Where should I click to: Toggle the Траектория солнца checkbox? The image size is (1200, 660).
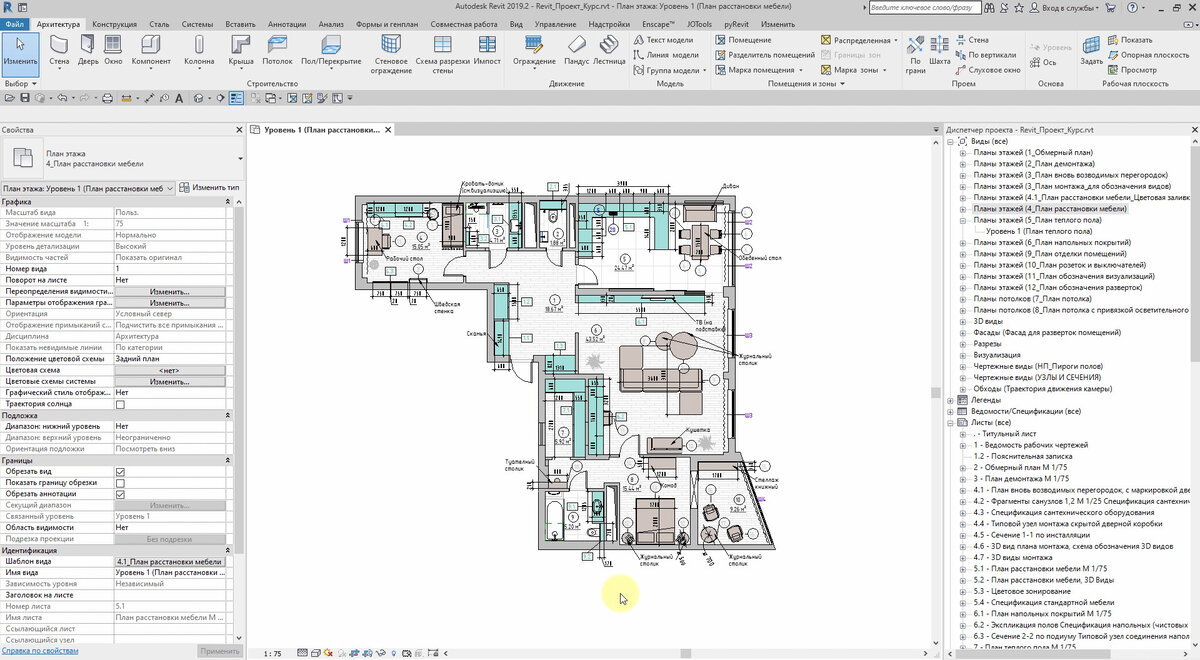120,404
